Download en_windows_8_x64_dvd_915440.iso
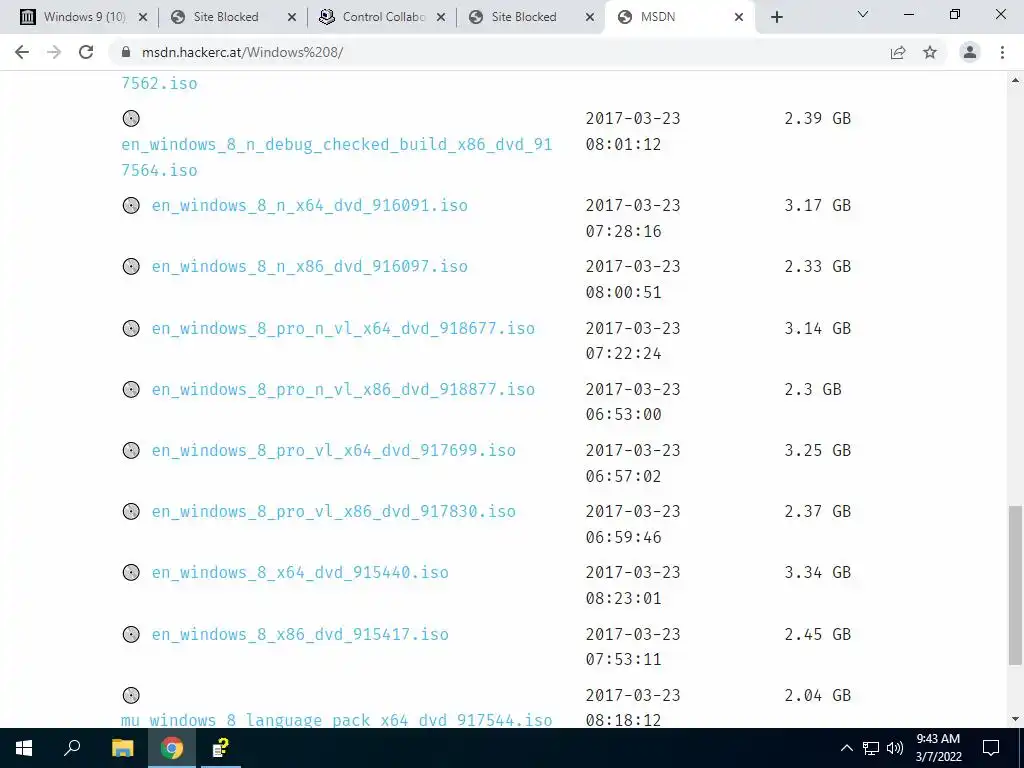 click(300, 573)
